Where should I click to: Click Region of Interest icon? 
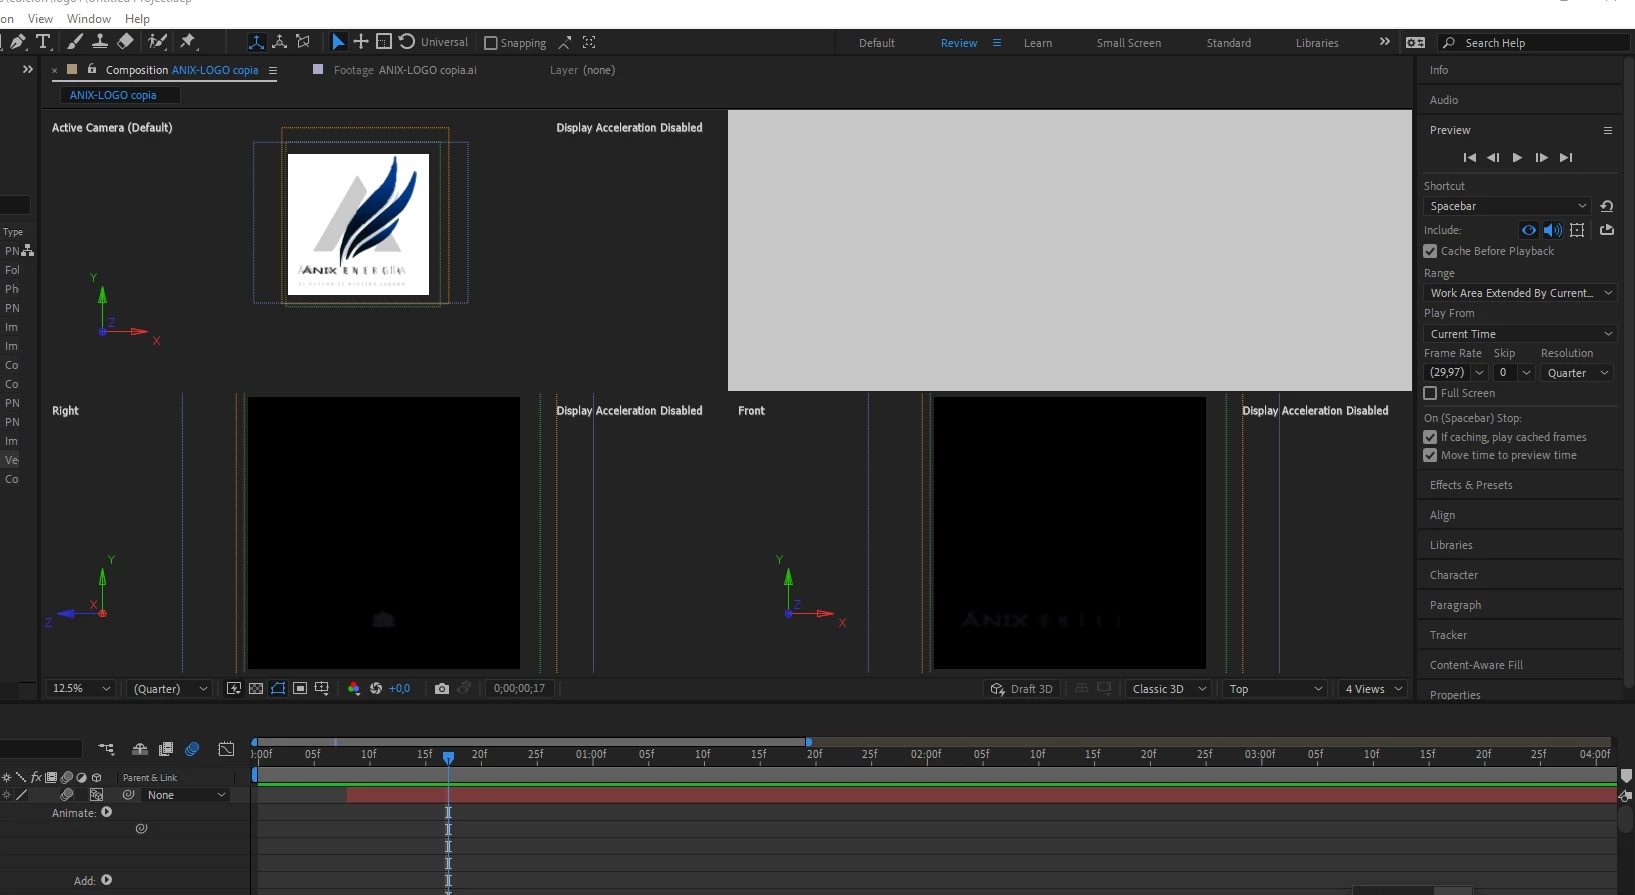pos(300,689)
